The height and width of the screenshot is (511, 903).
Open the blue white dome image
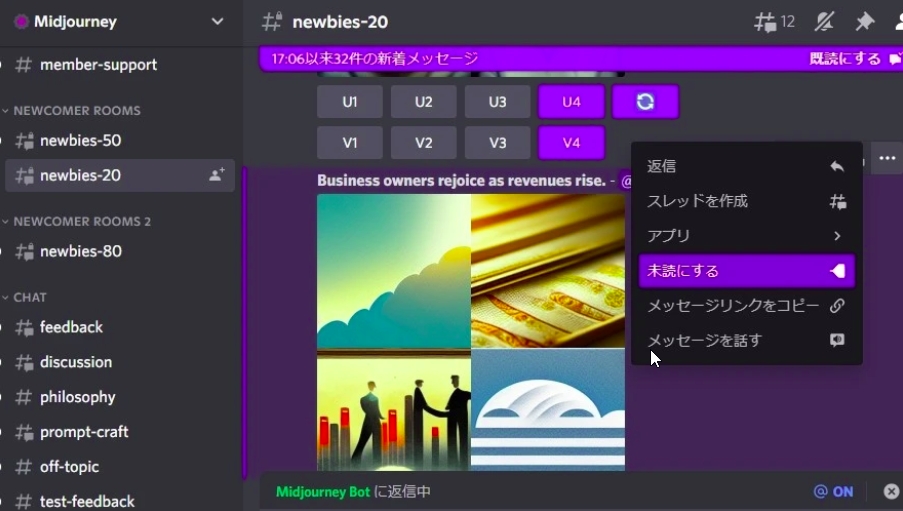pyautogui.click(x=548, y=410)
